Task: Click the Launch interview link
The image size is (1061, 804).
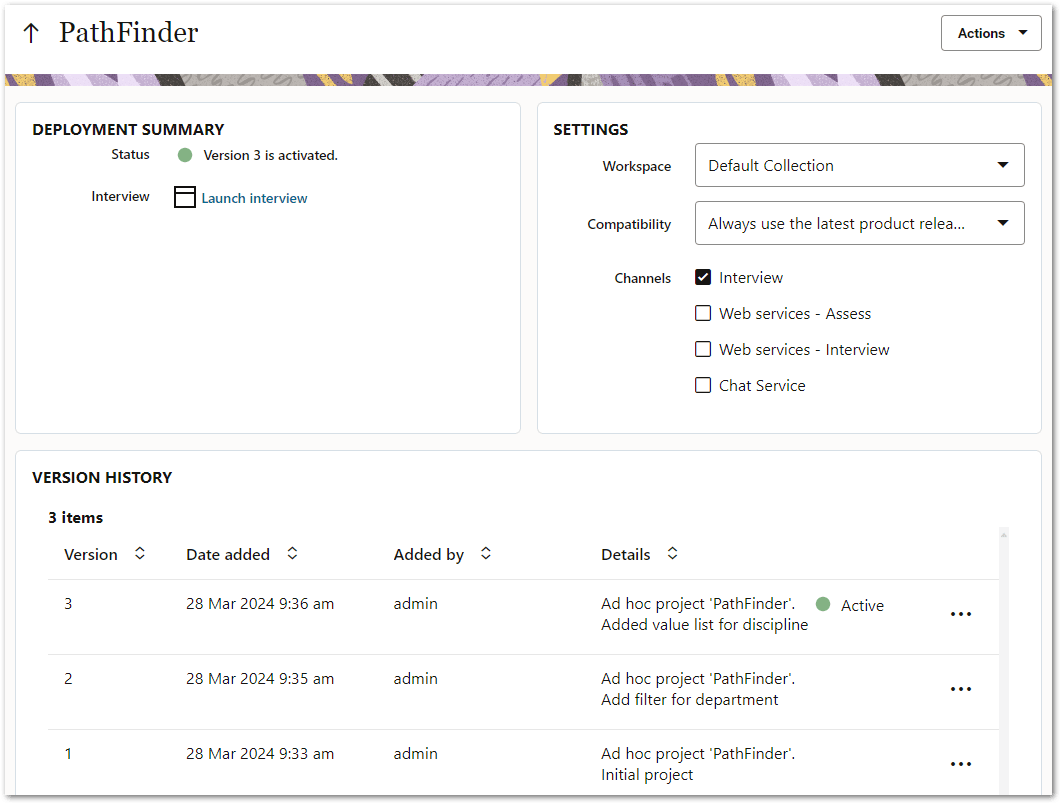Action: click(254, 198)
